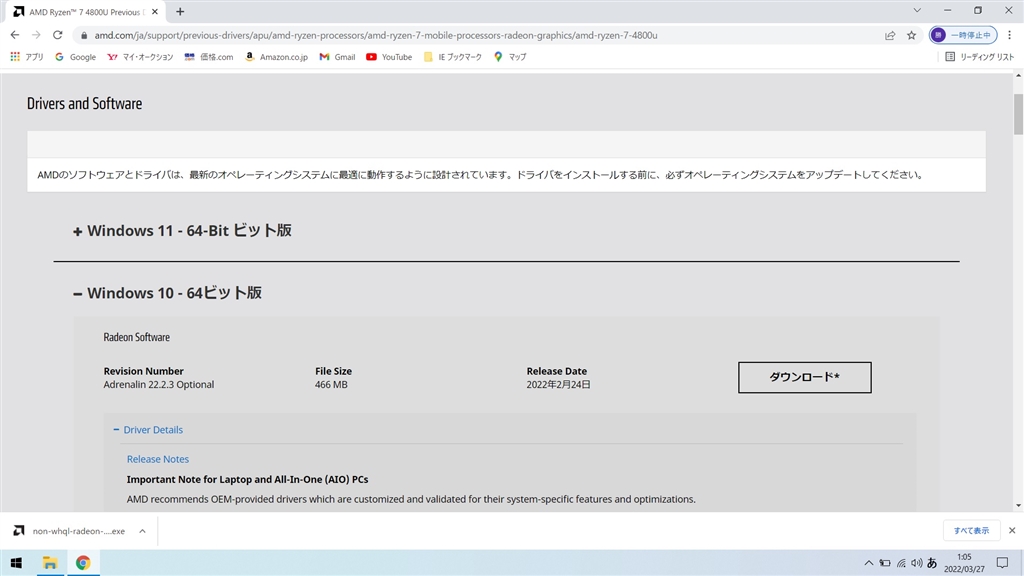Open the マップ bookmark
Screen dimensions: 1024x576
510,57
